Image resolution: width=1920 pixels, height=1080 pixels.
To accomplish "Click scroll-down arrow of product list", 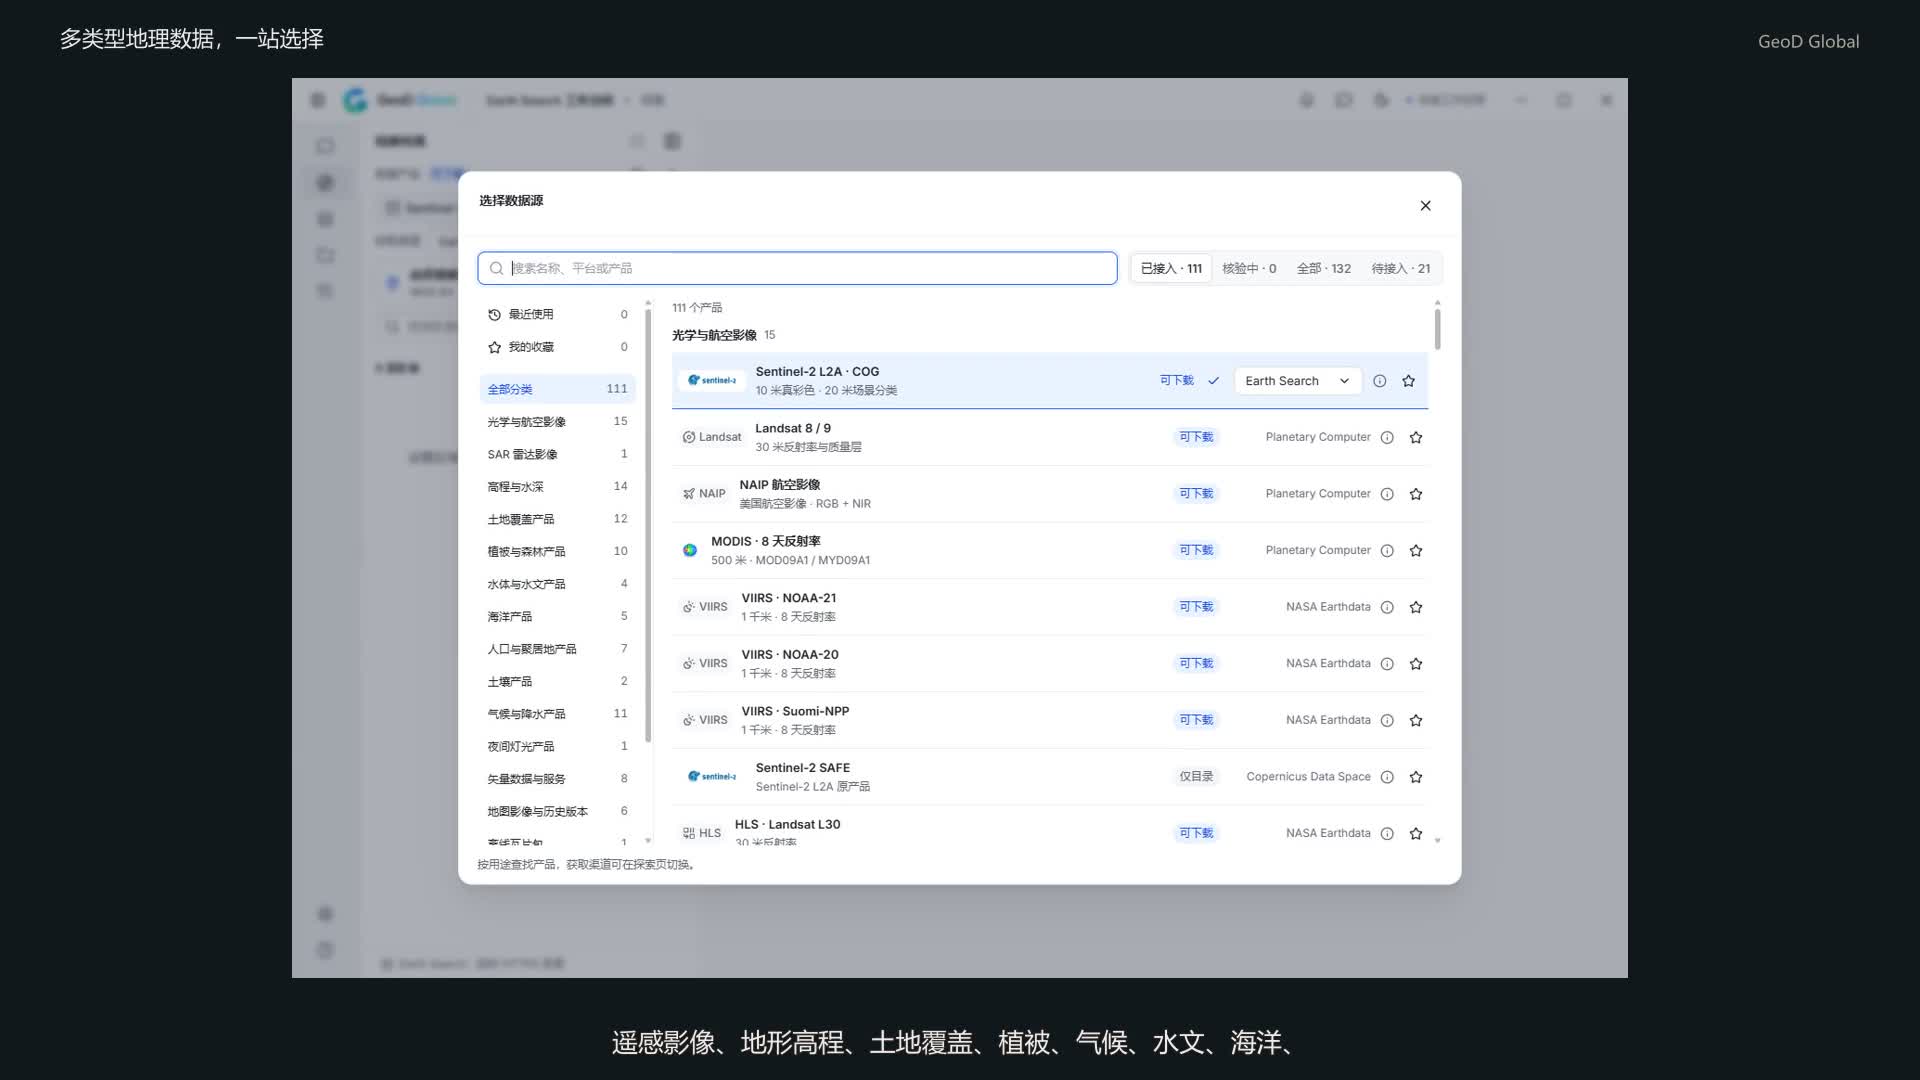I will coord(1437,841).
